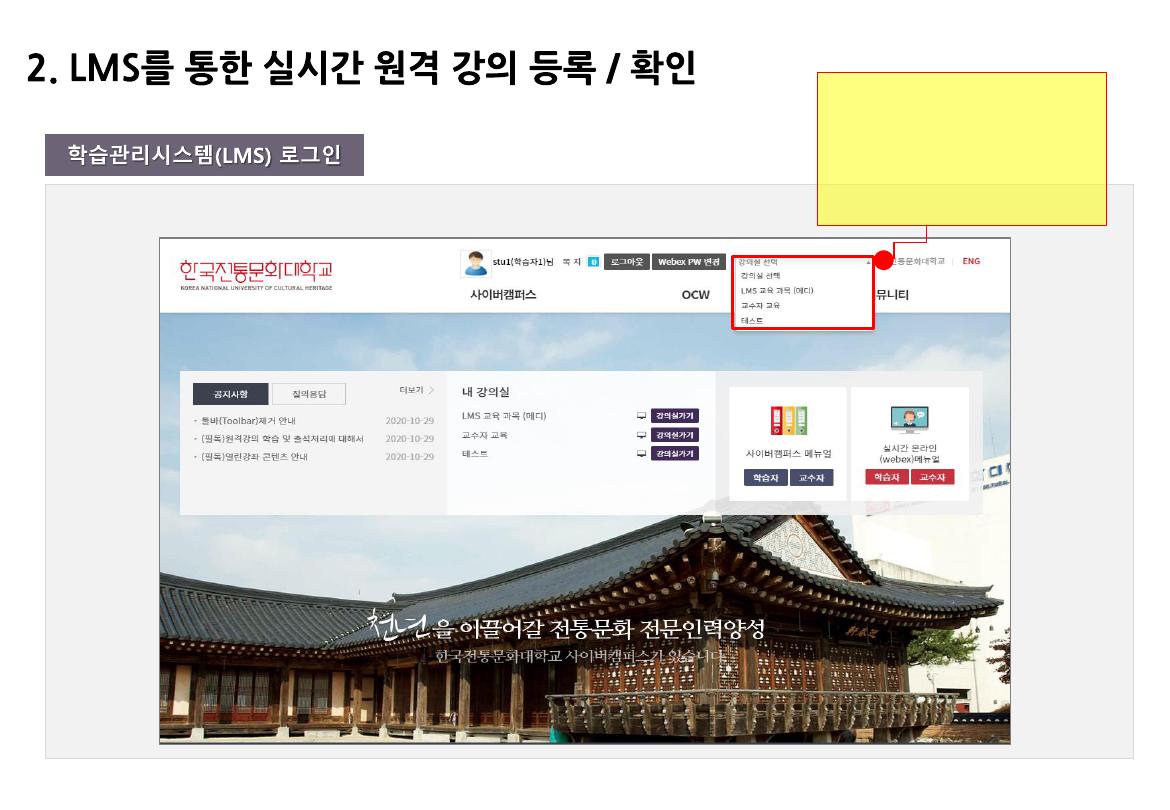The height and width of the screenshot is (810, 1170).
Task: Open notice (필독)열린강좌 콘텐츠 안내
Action: [254, 456]
